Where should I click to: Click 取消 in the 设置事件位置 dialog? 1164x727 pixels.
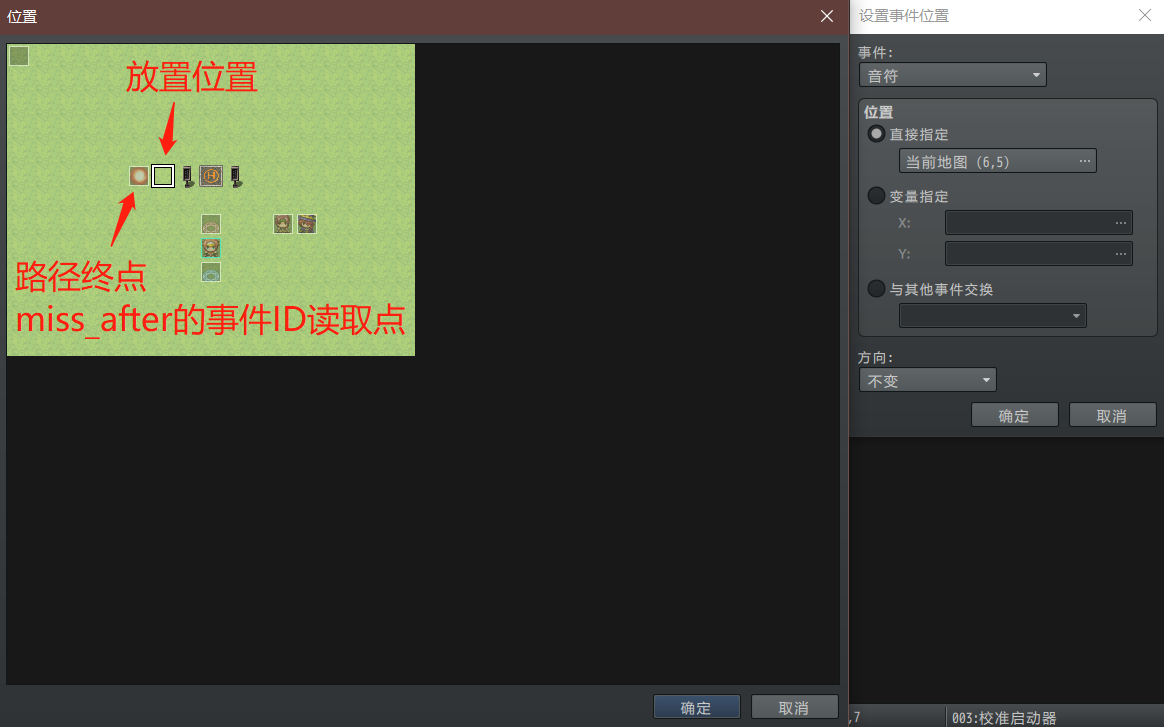(x=1112, y=415)
